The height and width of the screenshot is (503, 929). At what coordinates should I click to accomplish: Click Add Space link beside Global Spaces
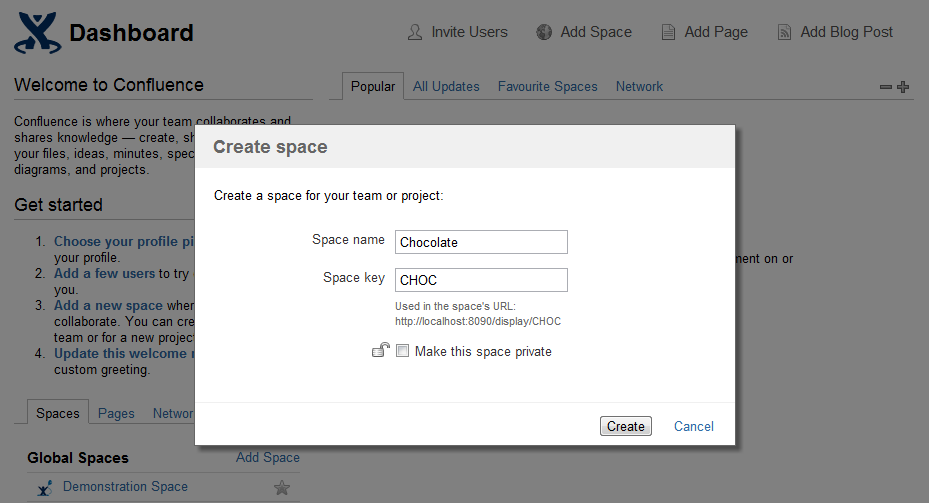[x=268, y=457]
